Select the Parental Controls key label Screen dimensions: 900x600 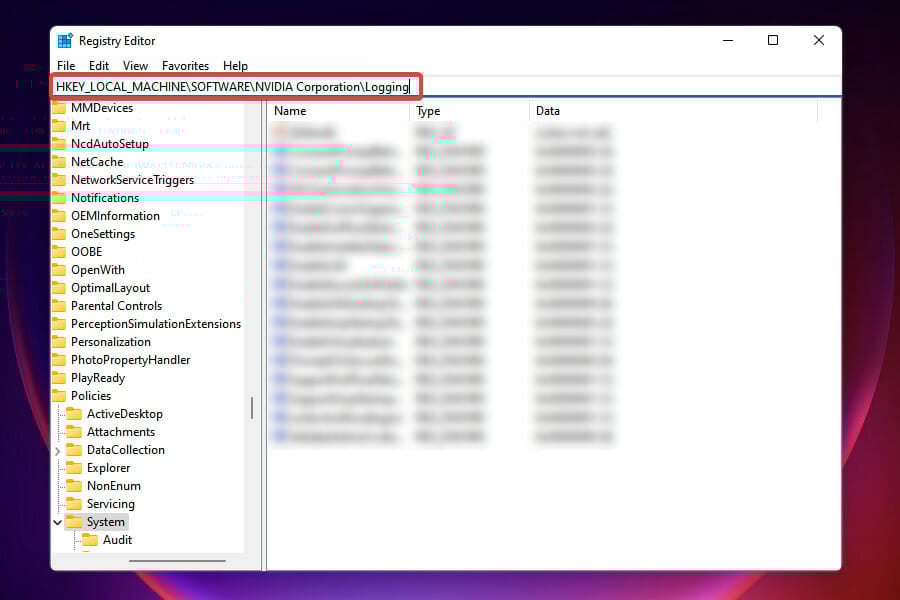point(117,305)
